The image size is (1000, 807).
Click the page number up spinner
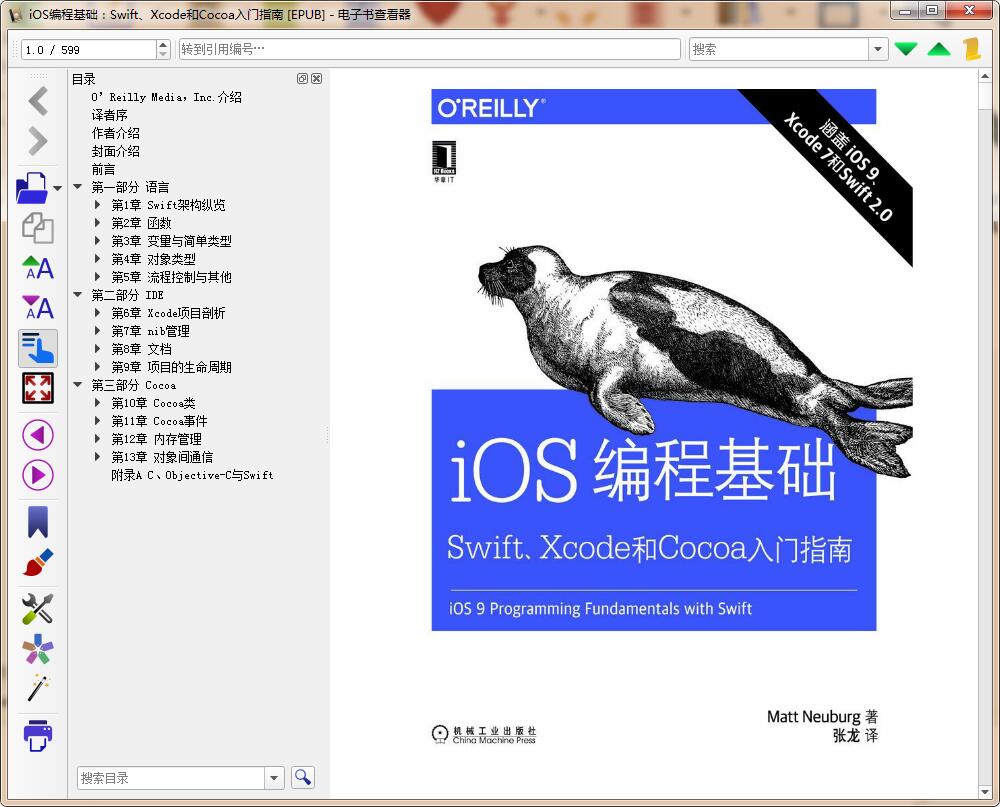(163, 43)
